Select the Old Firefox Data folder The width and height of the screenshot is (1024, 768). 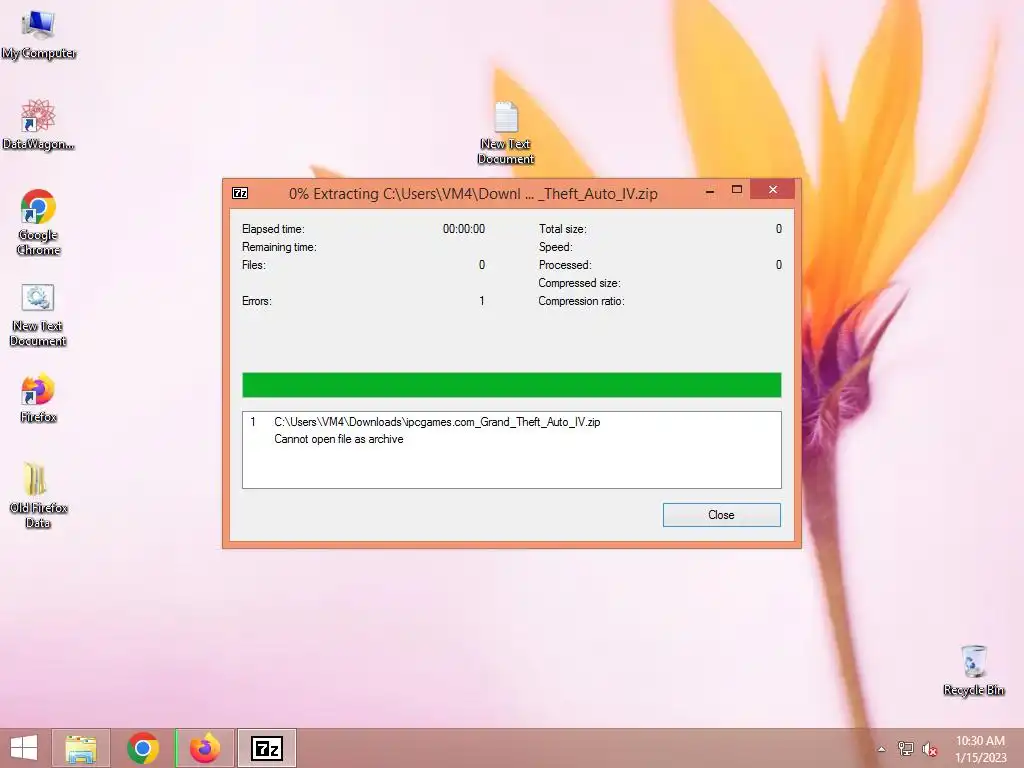(38, 494)
